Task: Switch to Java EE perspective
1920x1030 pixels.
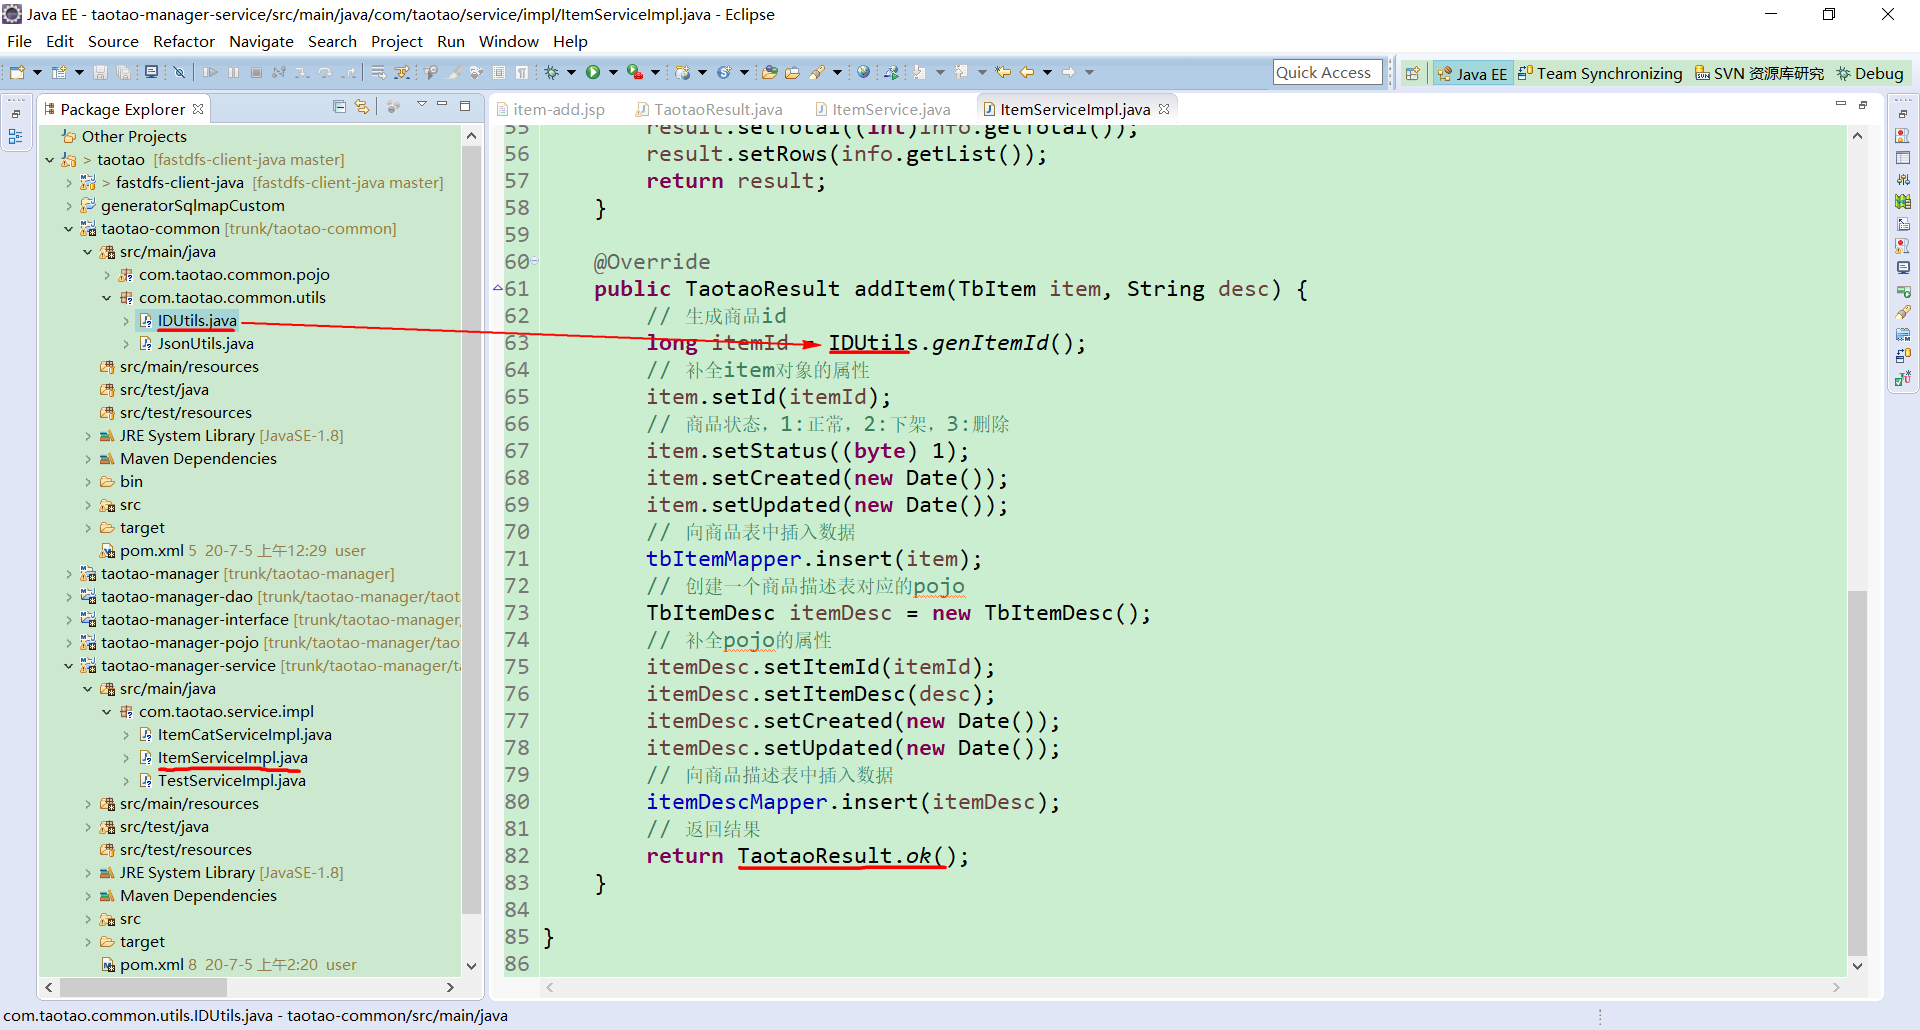Action: 1471,73
